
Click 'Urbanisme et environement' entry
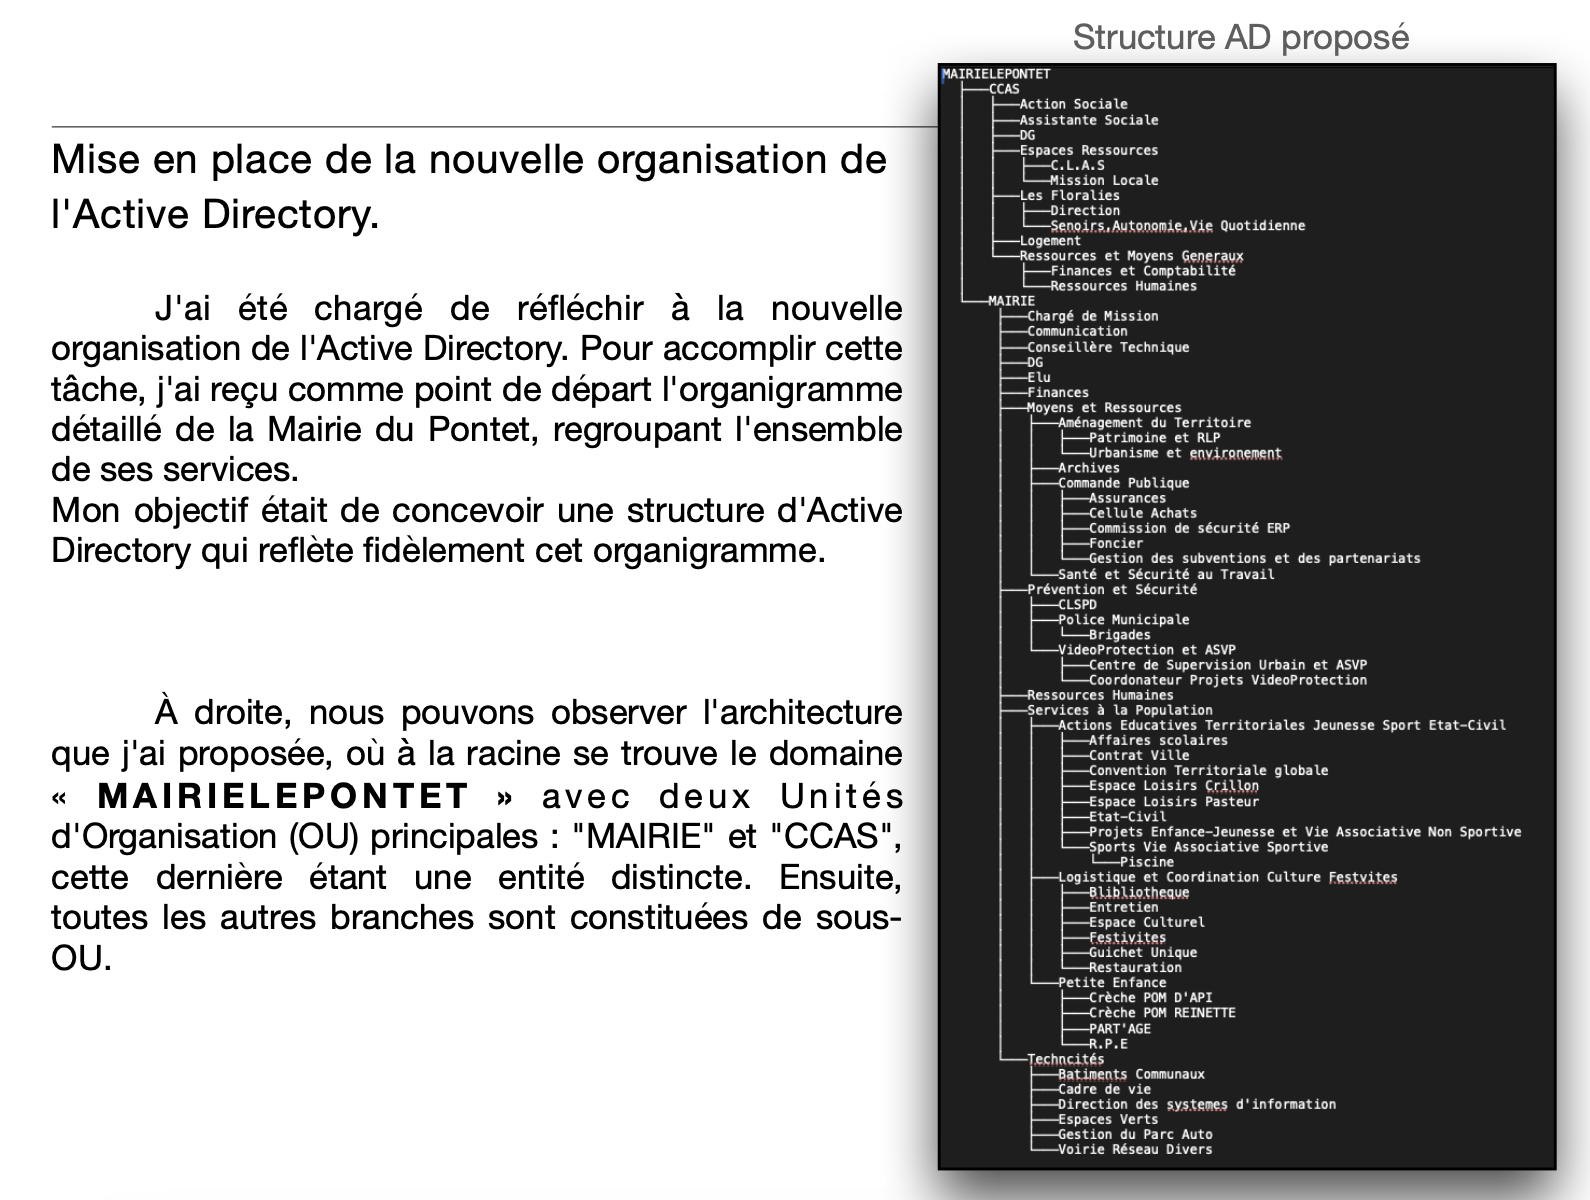coord(1185,453)
